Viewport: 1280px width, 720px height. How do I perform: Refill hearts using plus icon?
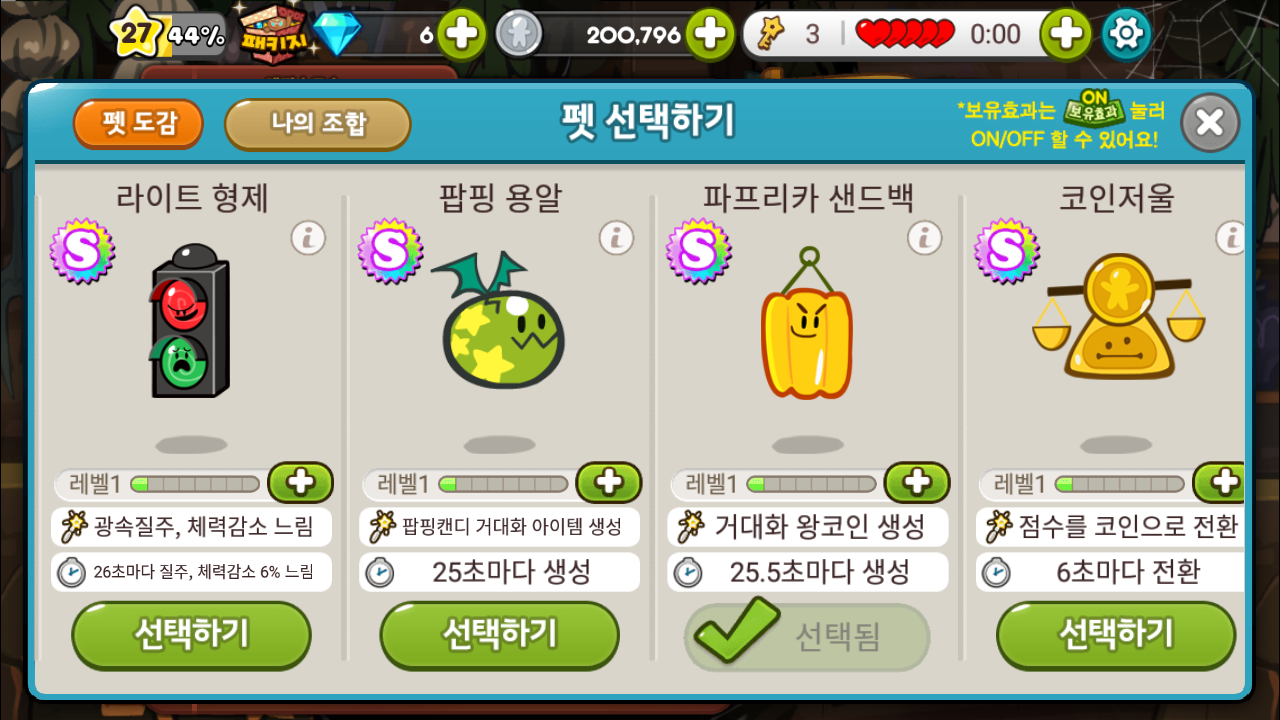[x=1065, y=35]
